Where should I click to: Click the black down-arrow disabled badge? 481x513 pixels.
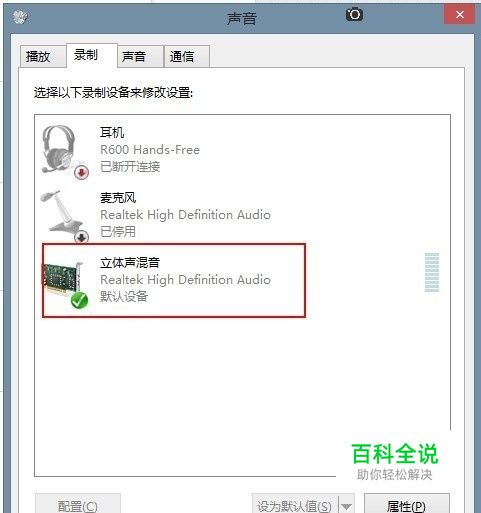pyautogui.click(x=82, y=237)
